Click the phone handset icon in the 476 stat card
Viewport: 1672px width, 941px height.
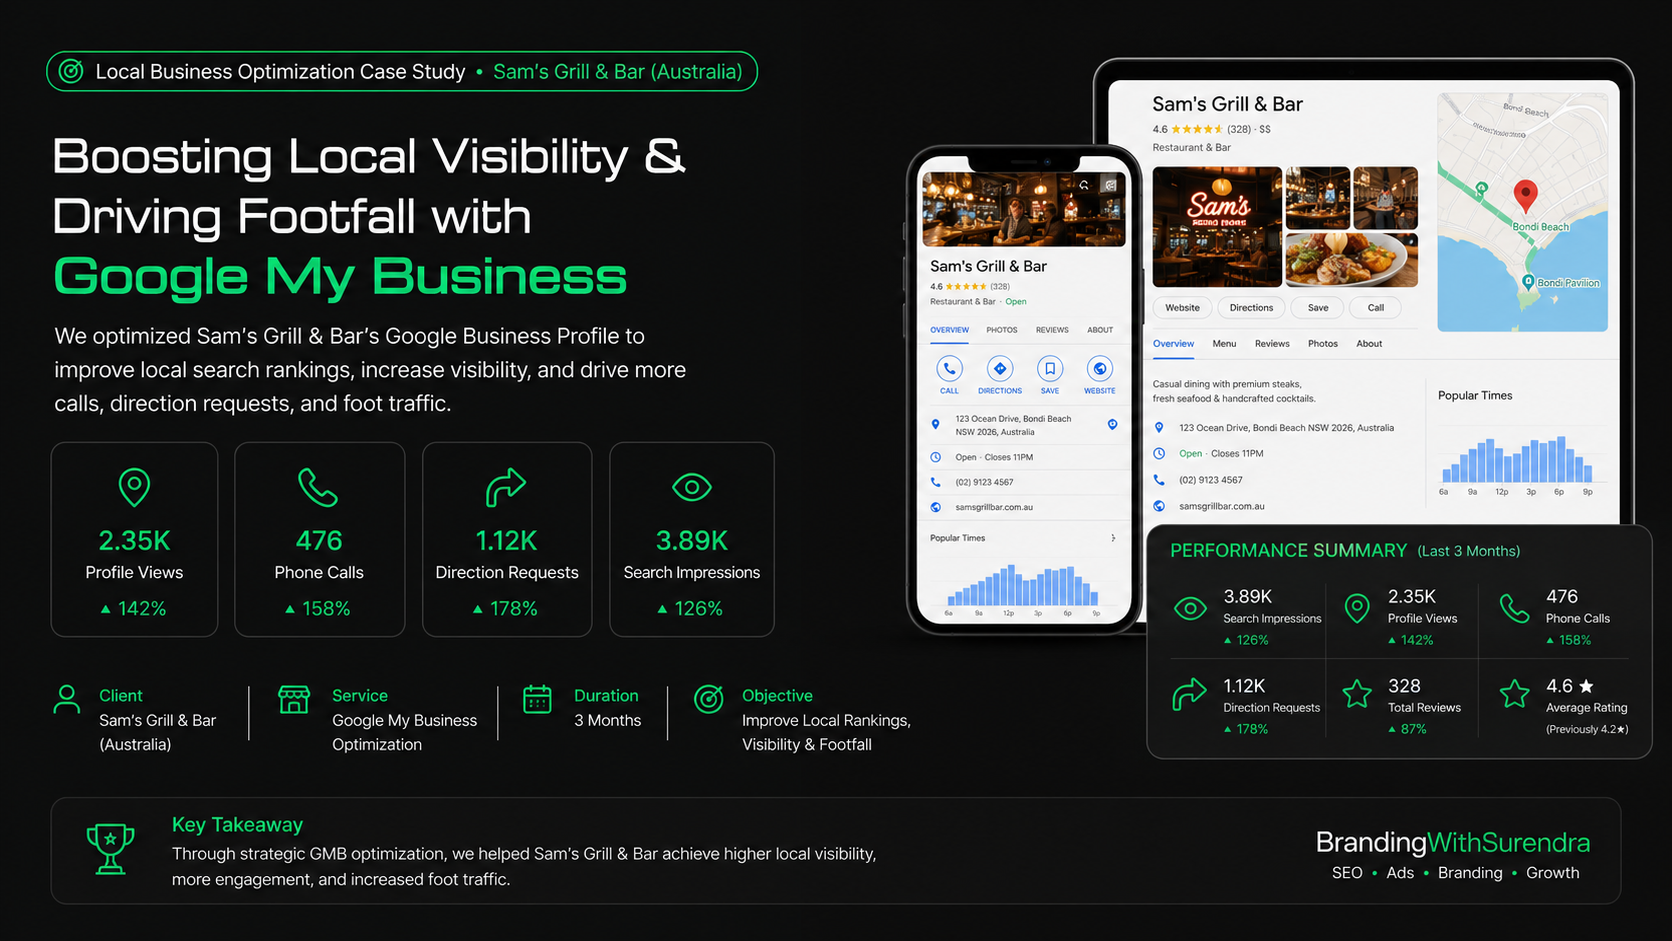[318, 487]
